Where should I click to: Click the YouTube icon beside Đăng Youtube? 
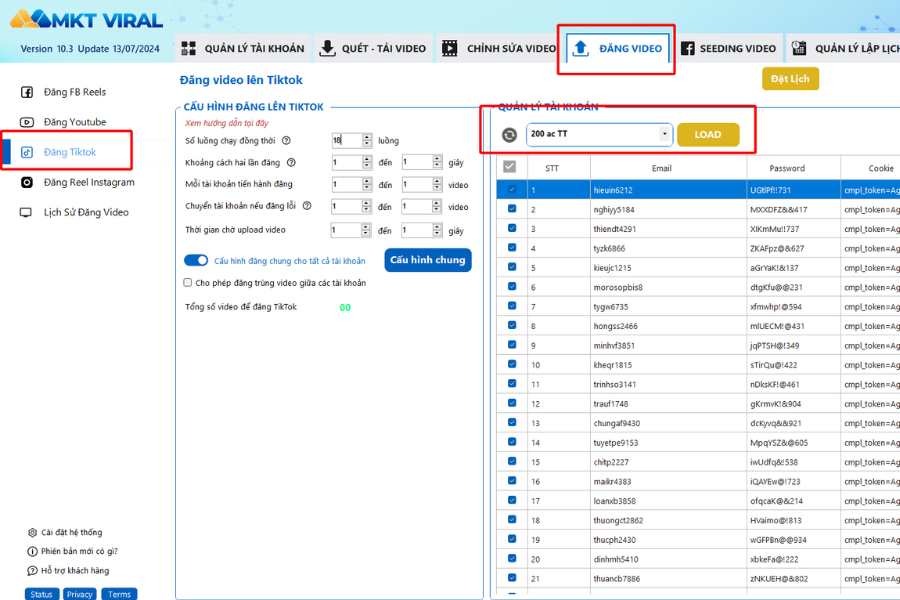pos(27,122)
